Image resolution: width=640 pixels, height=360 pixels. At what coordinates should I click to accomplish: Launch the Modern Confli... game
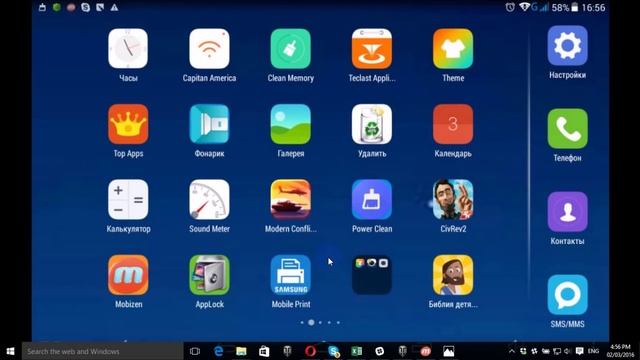pos(291,200)
